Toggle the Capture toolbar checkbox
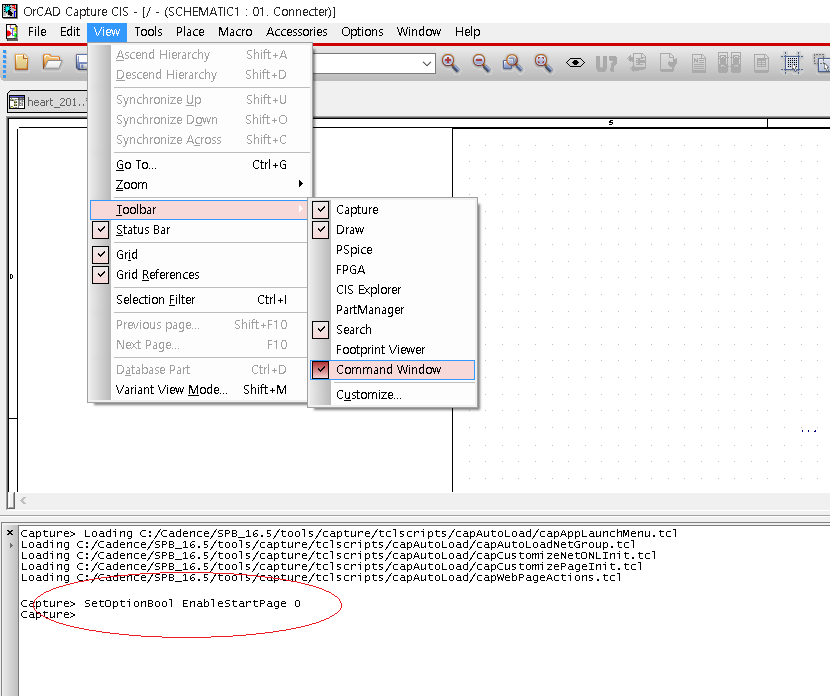The image size is (830, 696). click(321, 210)
